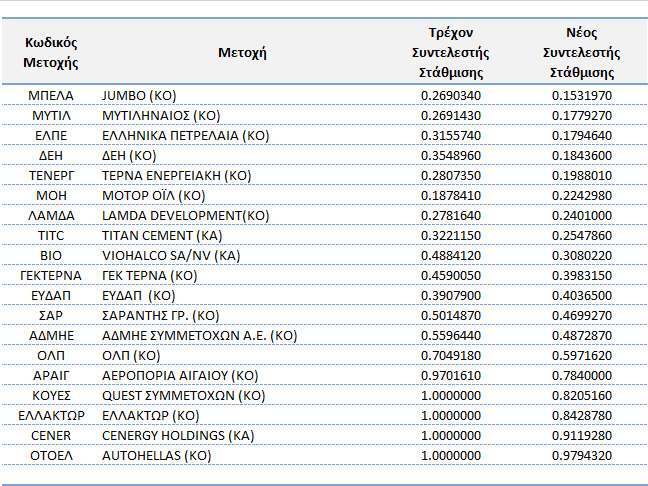Click the TITC stock code cell
648x486 pixels.
click(50, 235)
